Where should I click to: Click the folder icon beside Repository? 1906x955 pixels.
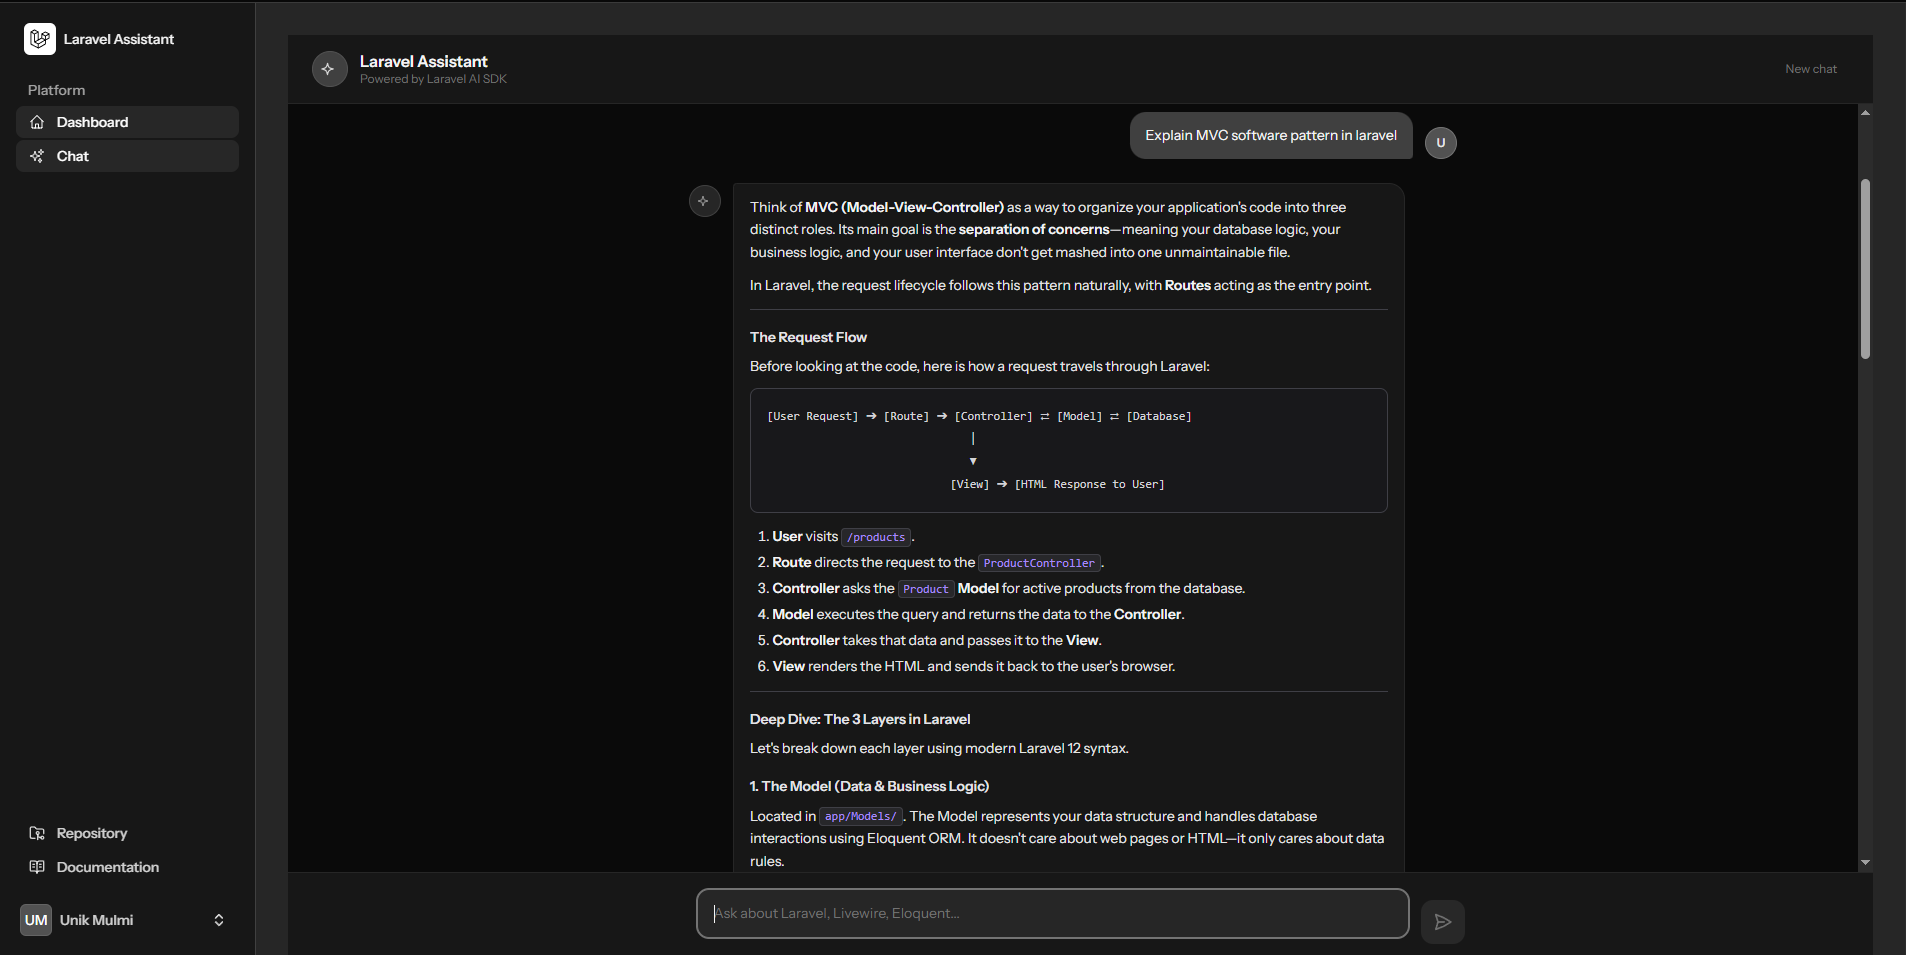click(x=37, y=833)
